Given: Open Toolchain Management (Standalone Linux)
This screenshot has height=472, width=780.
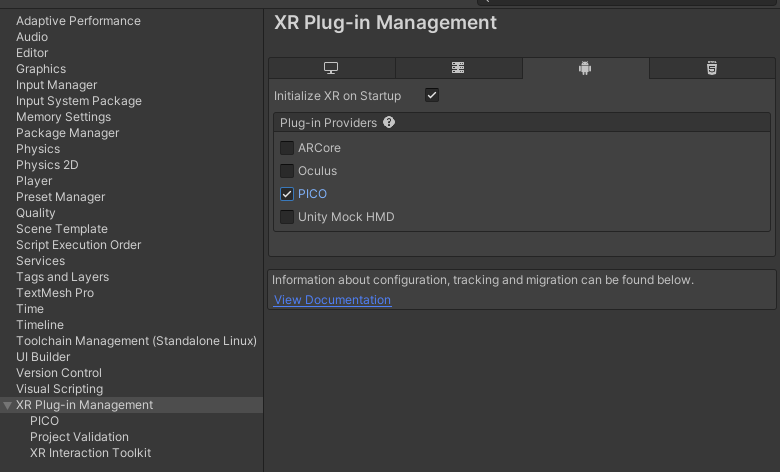Looking at the screenshot, I should 136,341.
